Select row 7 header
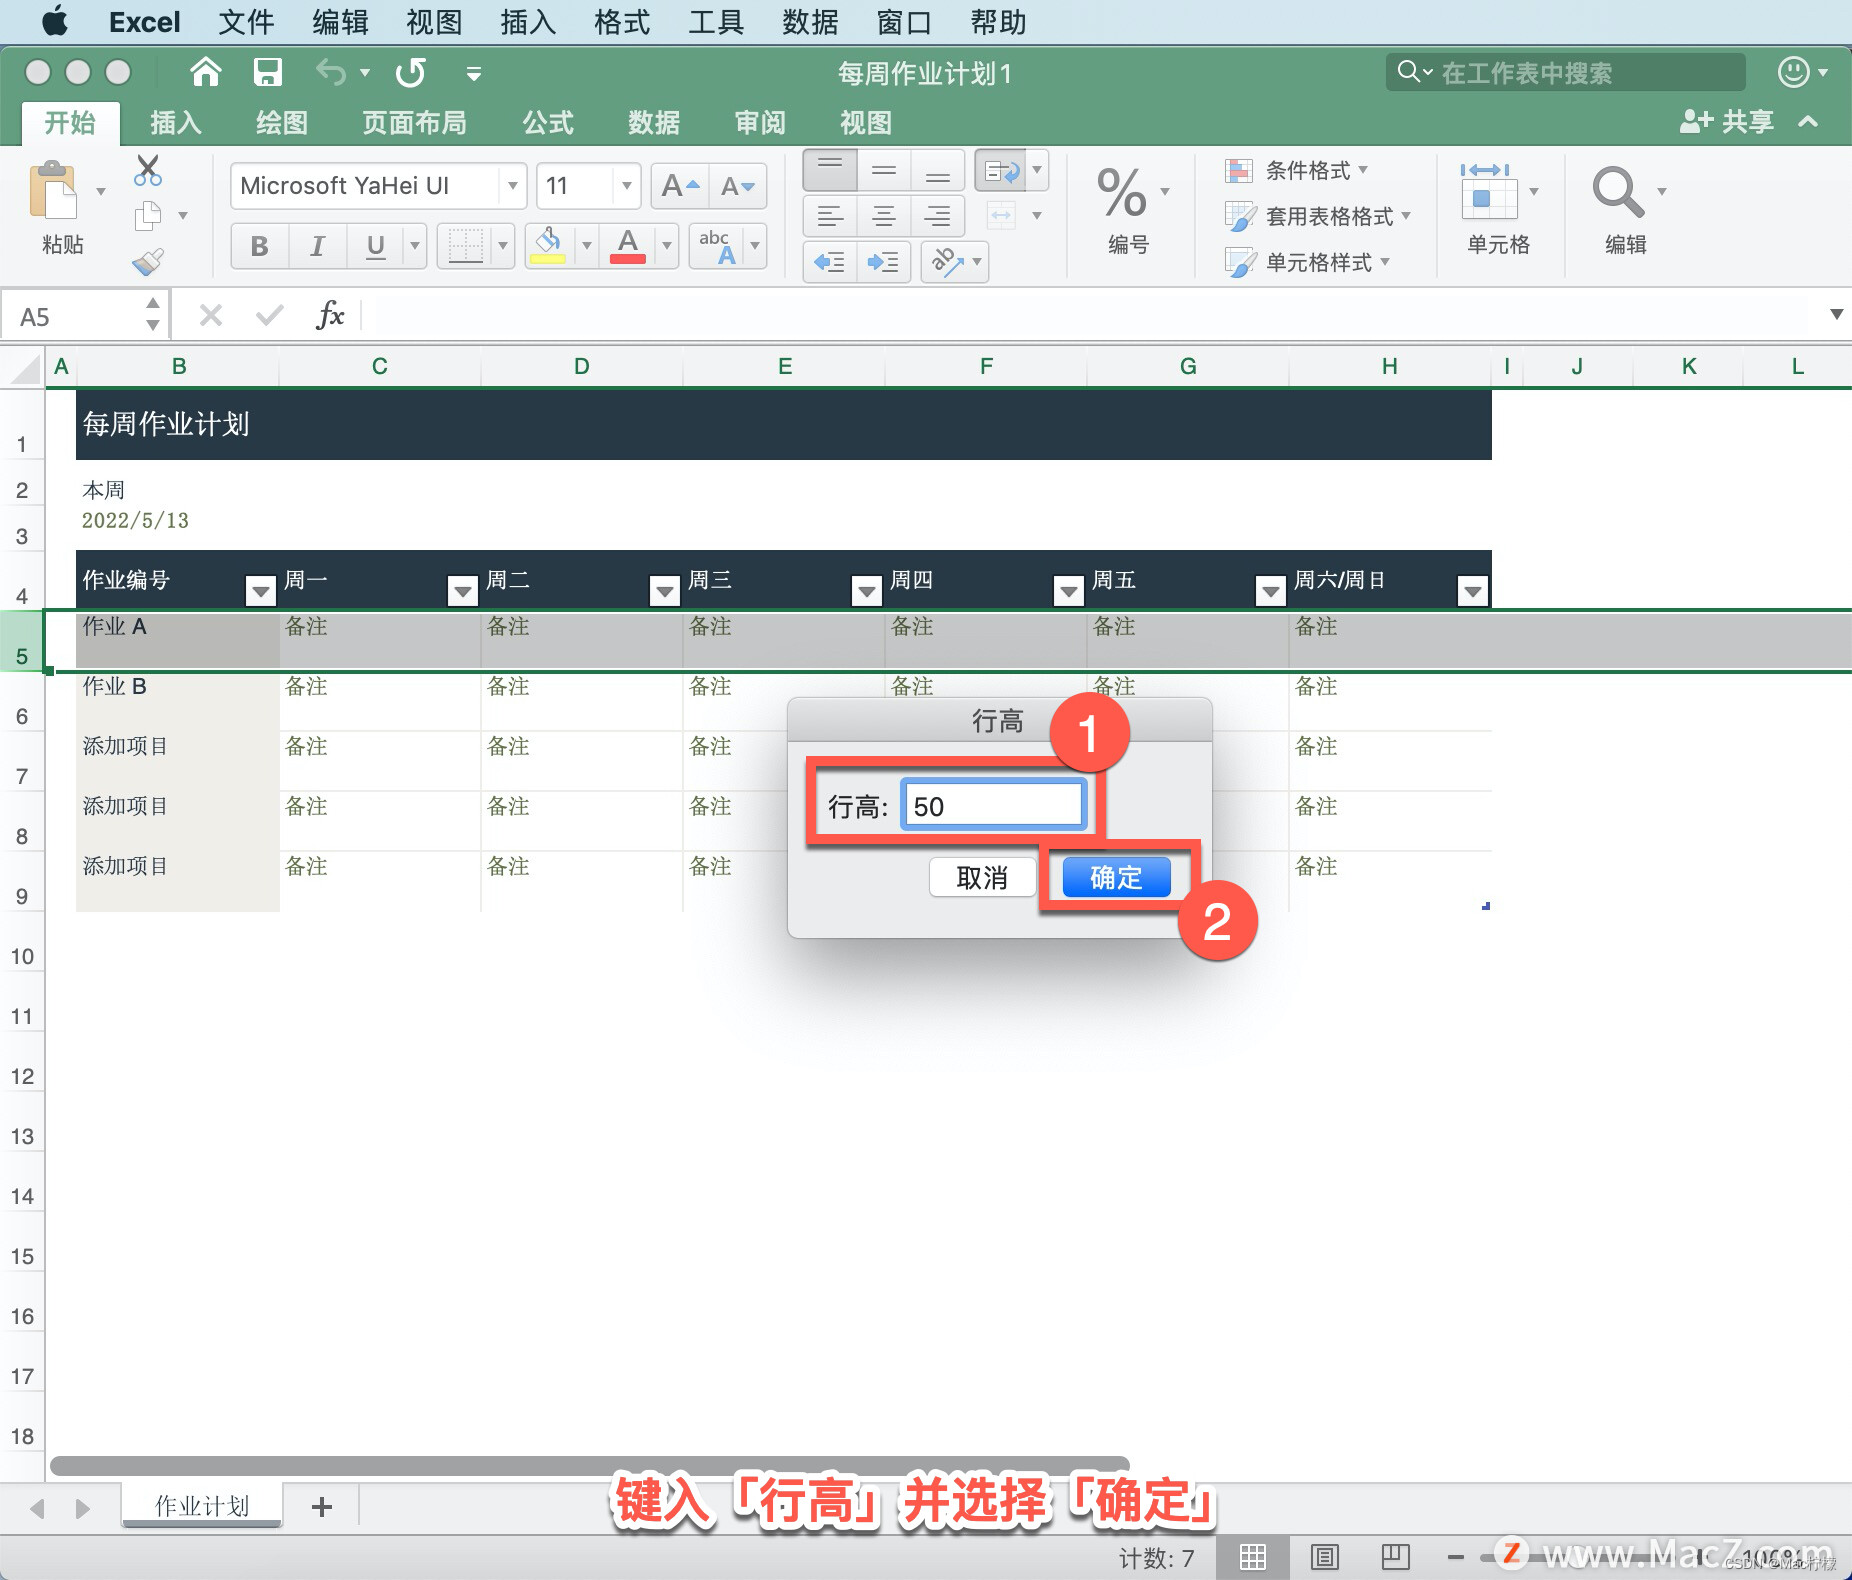This screenshot has width=1852, height=1580. [x=22, y=763]
